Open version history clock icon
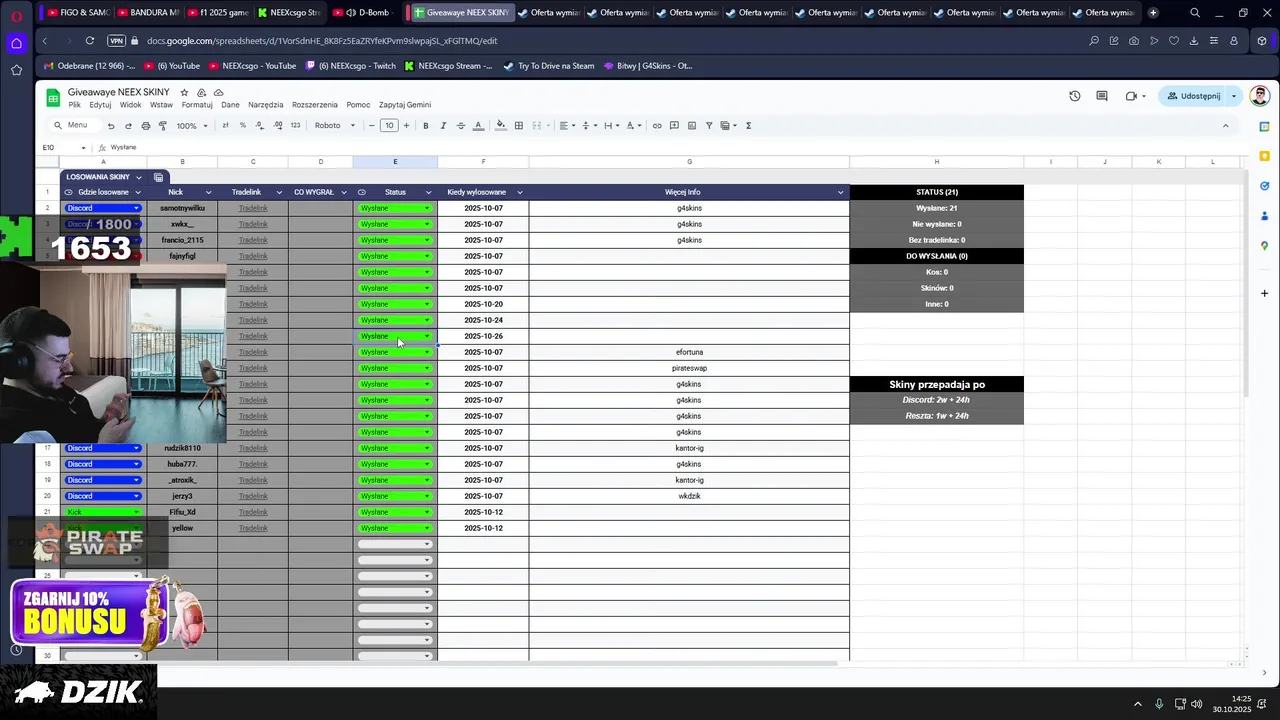 pos(1075,96)
